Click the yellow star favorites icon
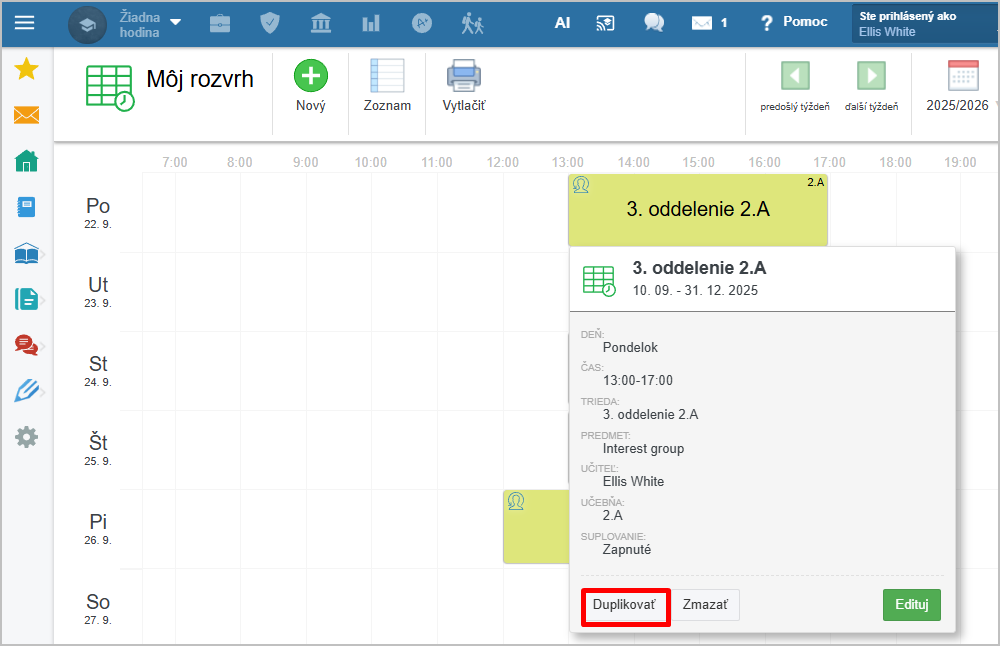 pyautogui.click(x=26, y=69)
